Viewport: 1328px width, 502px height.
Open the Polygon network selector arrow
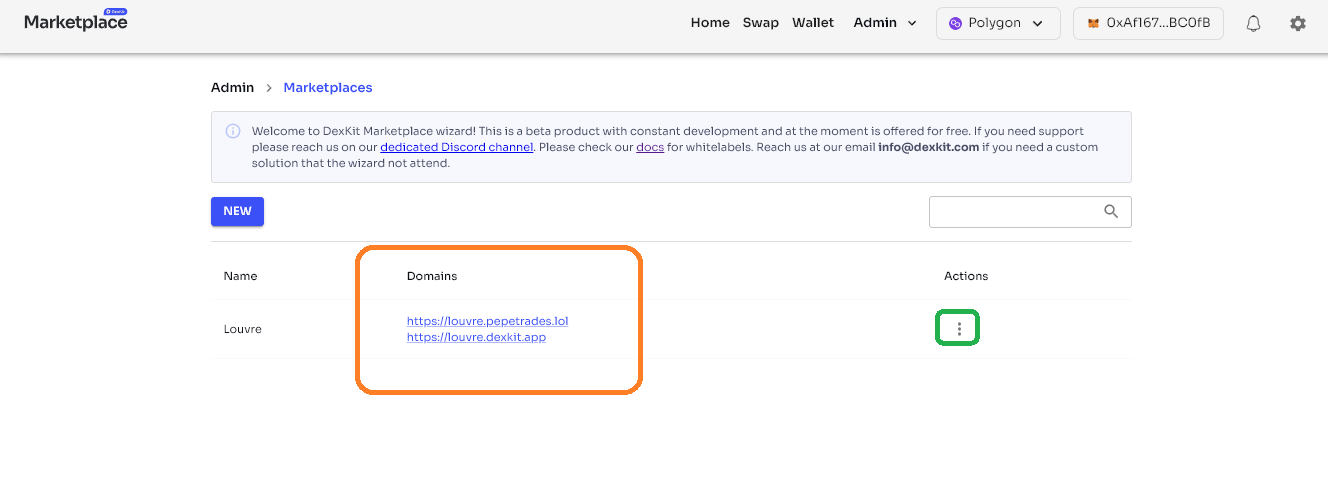1038,24
